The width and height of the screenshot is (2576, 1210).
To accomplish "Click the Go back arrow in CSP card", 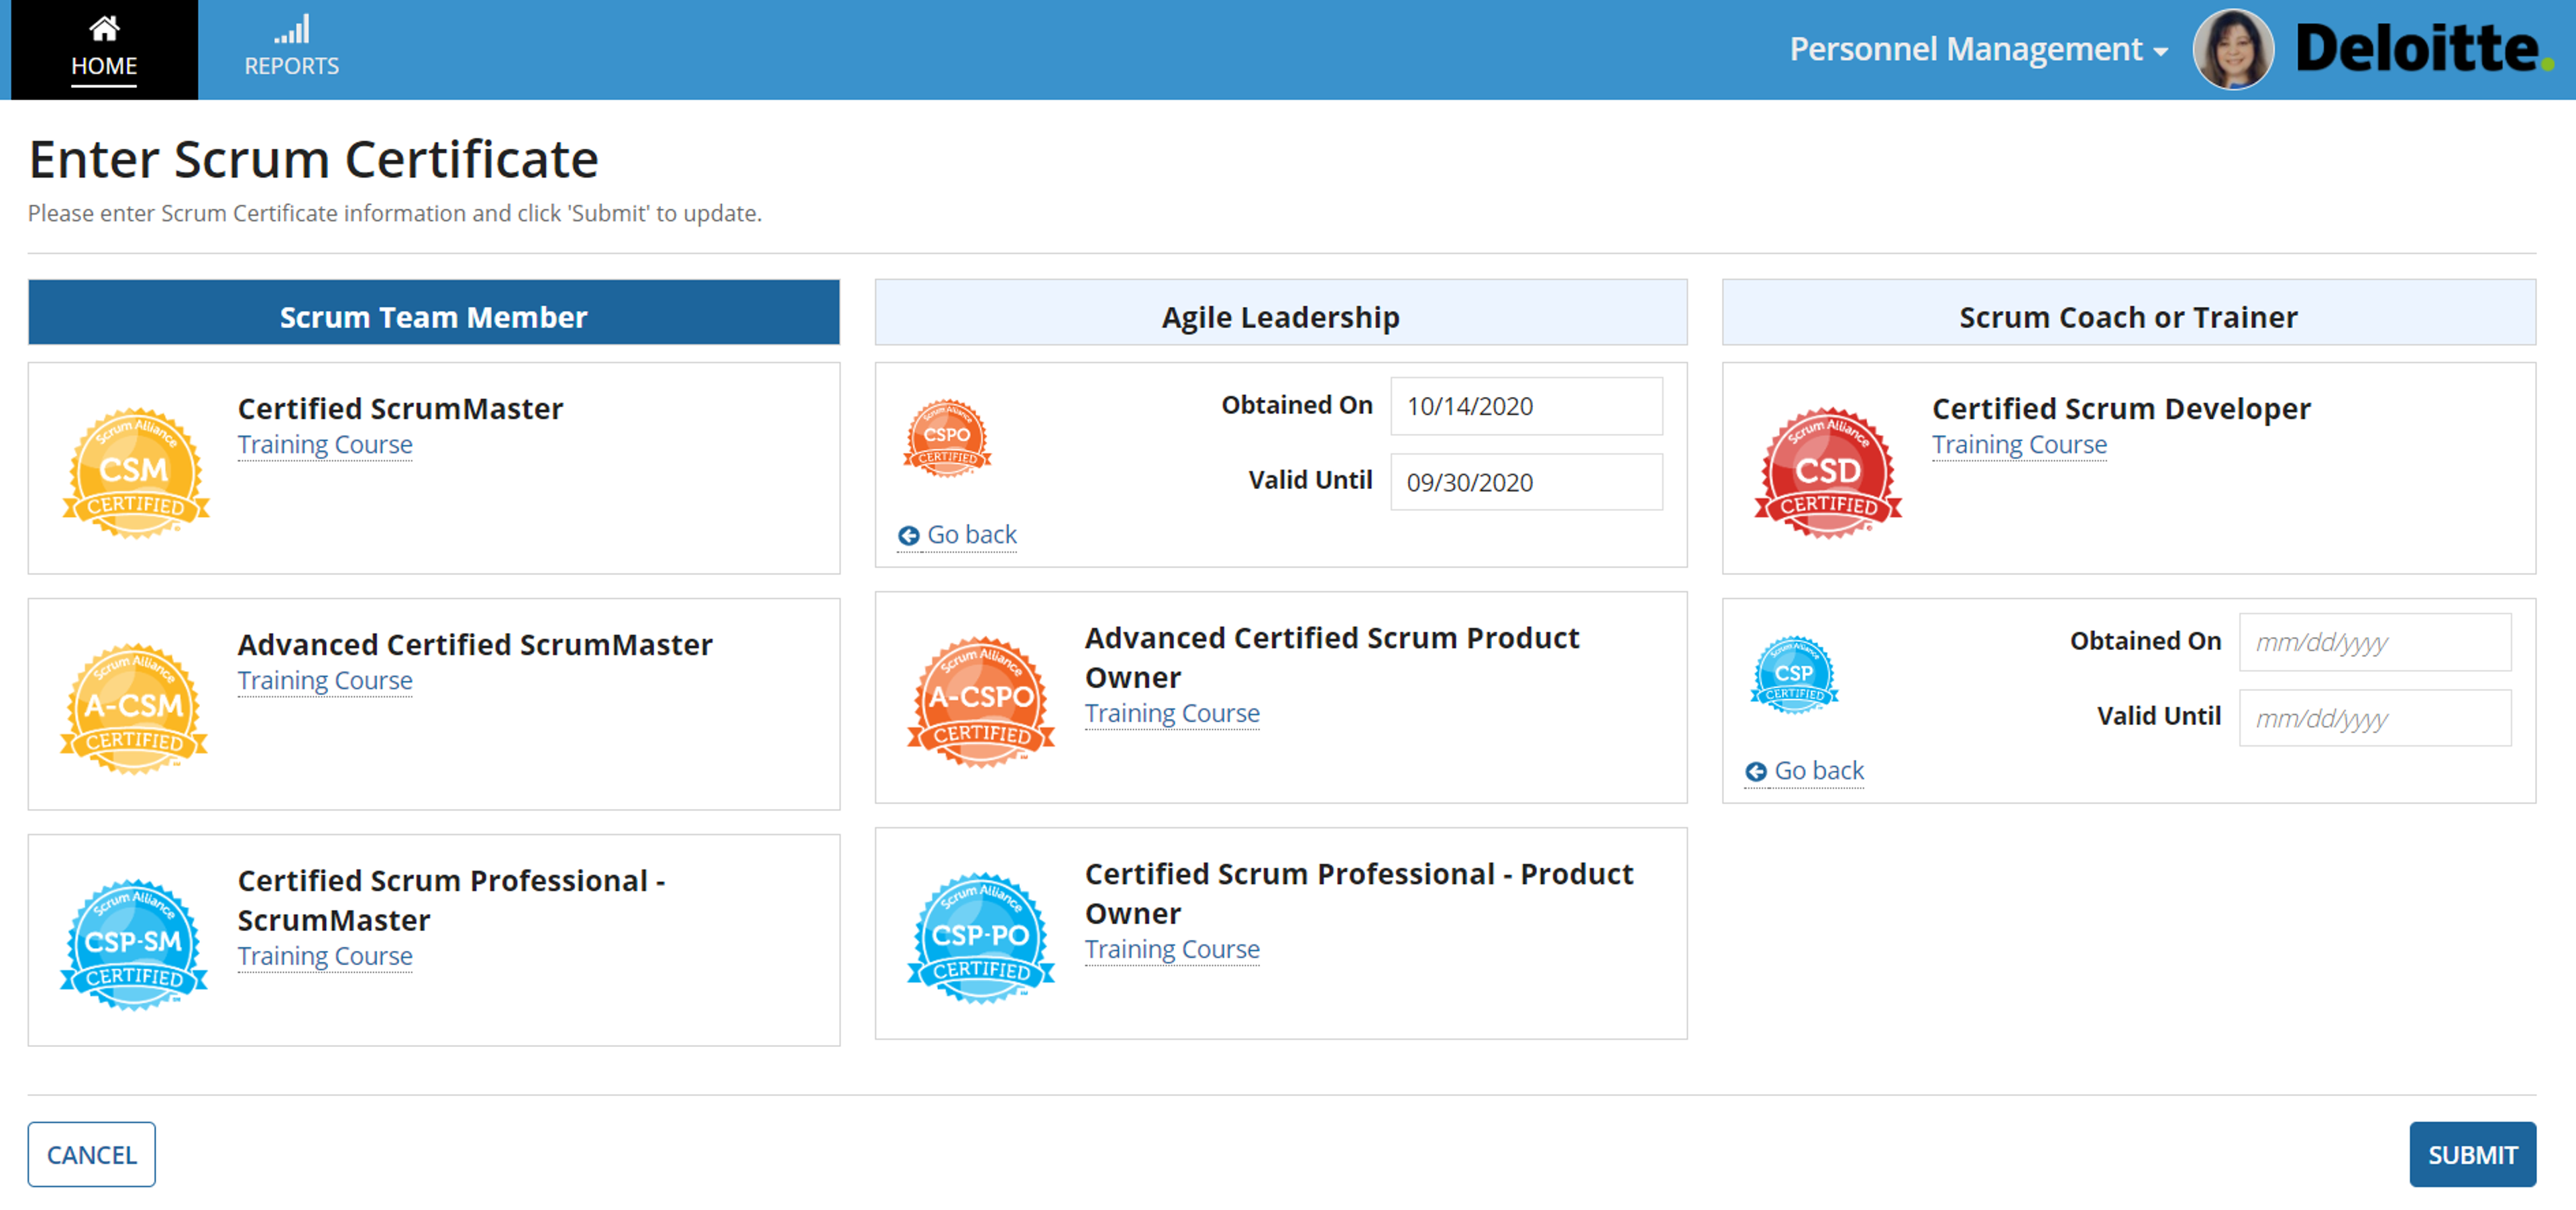I will coord(1755,772).
